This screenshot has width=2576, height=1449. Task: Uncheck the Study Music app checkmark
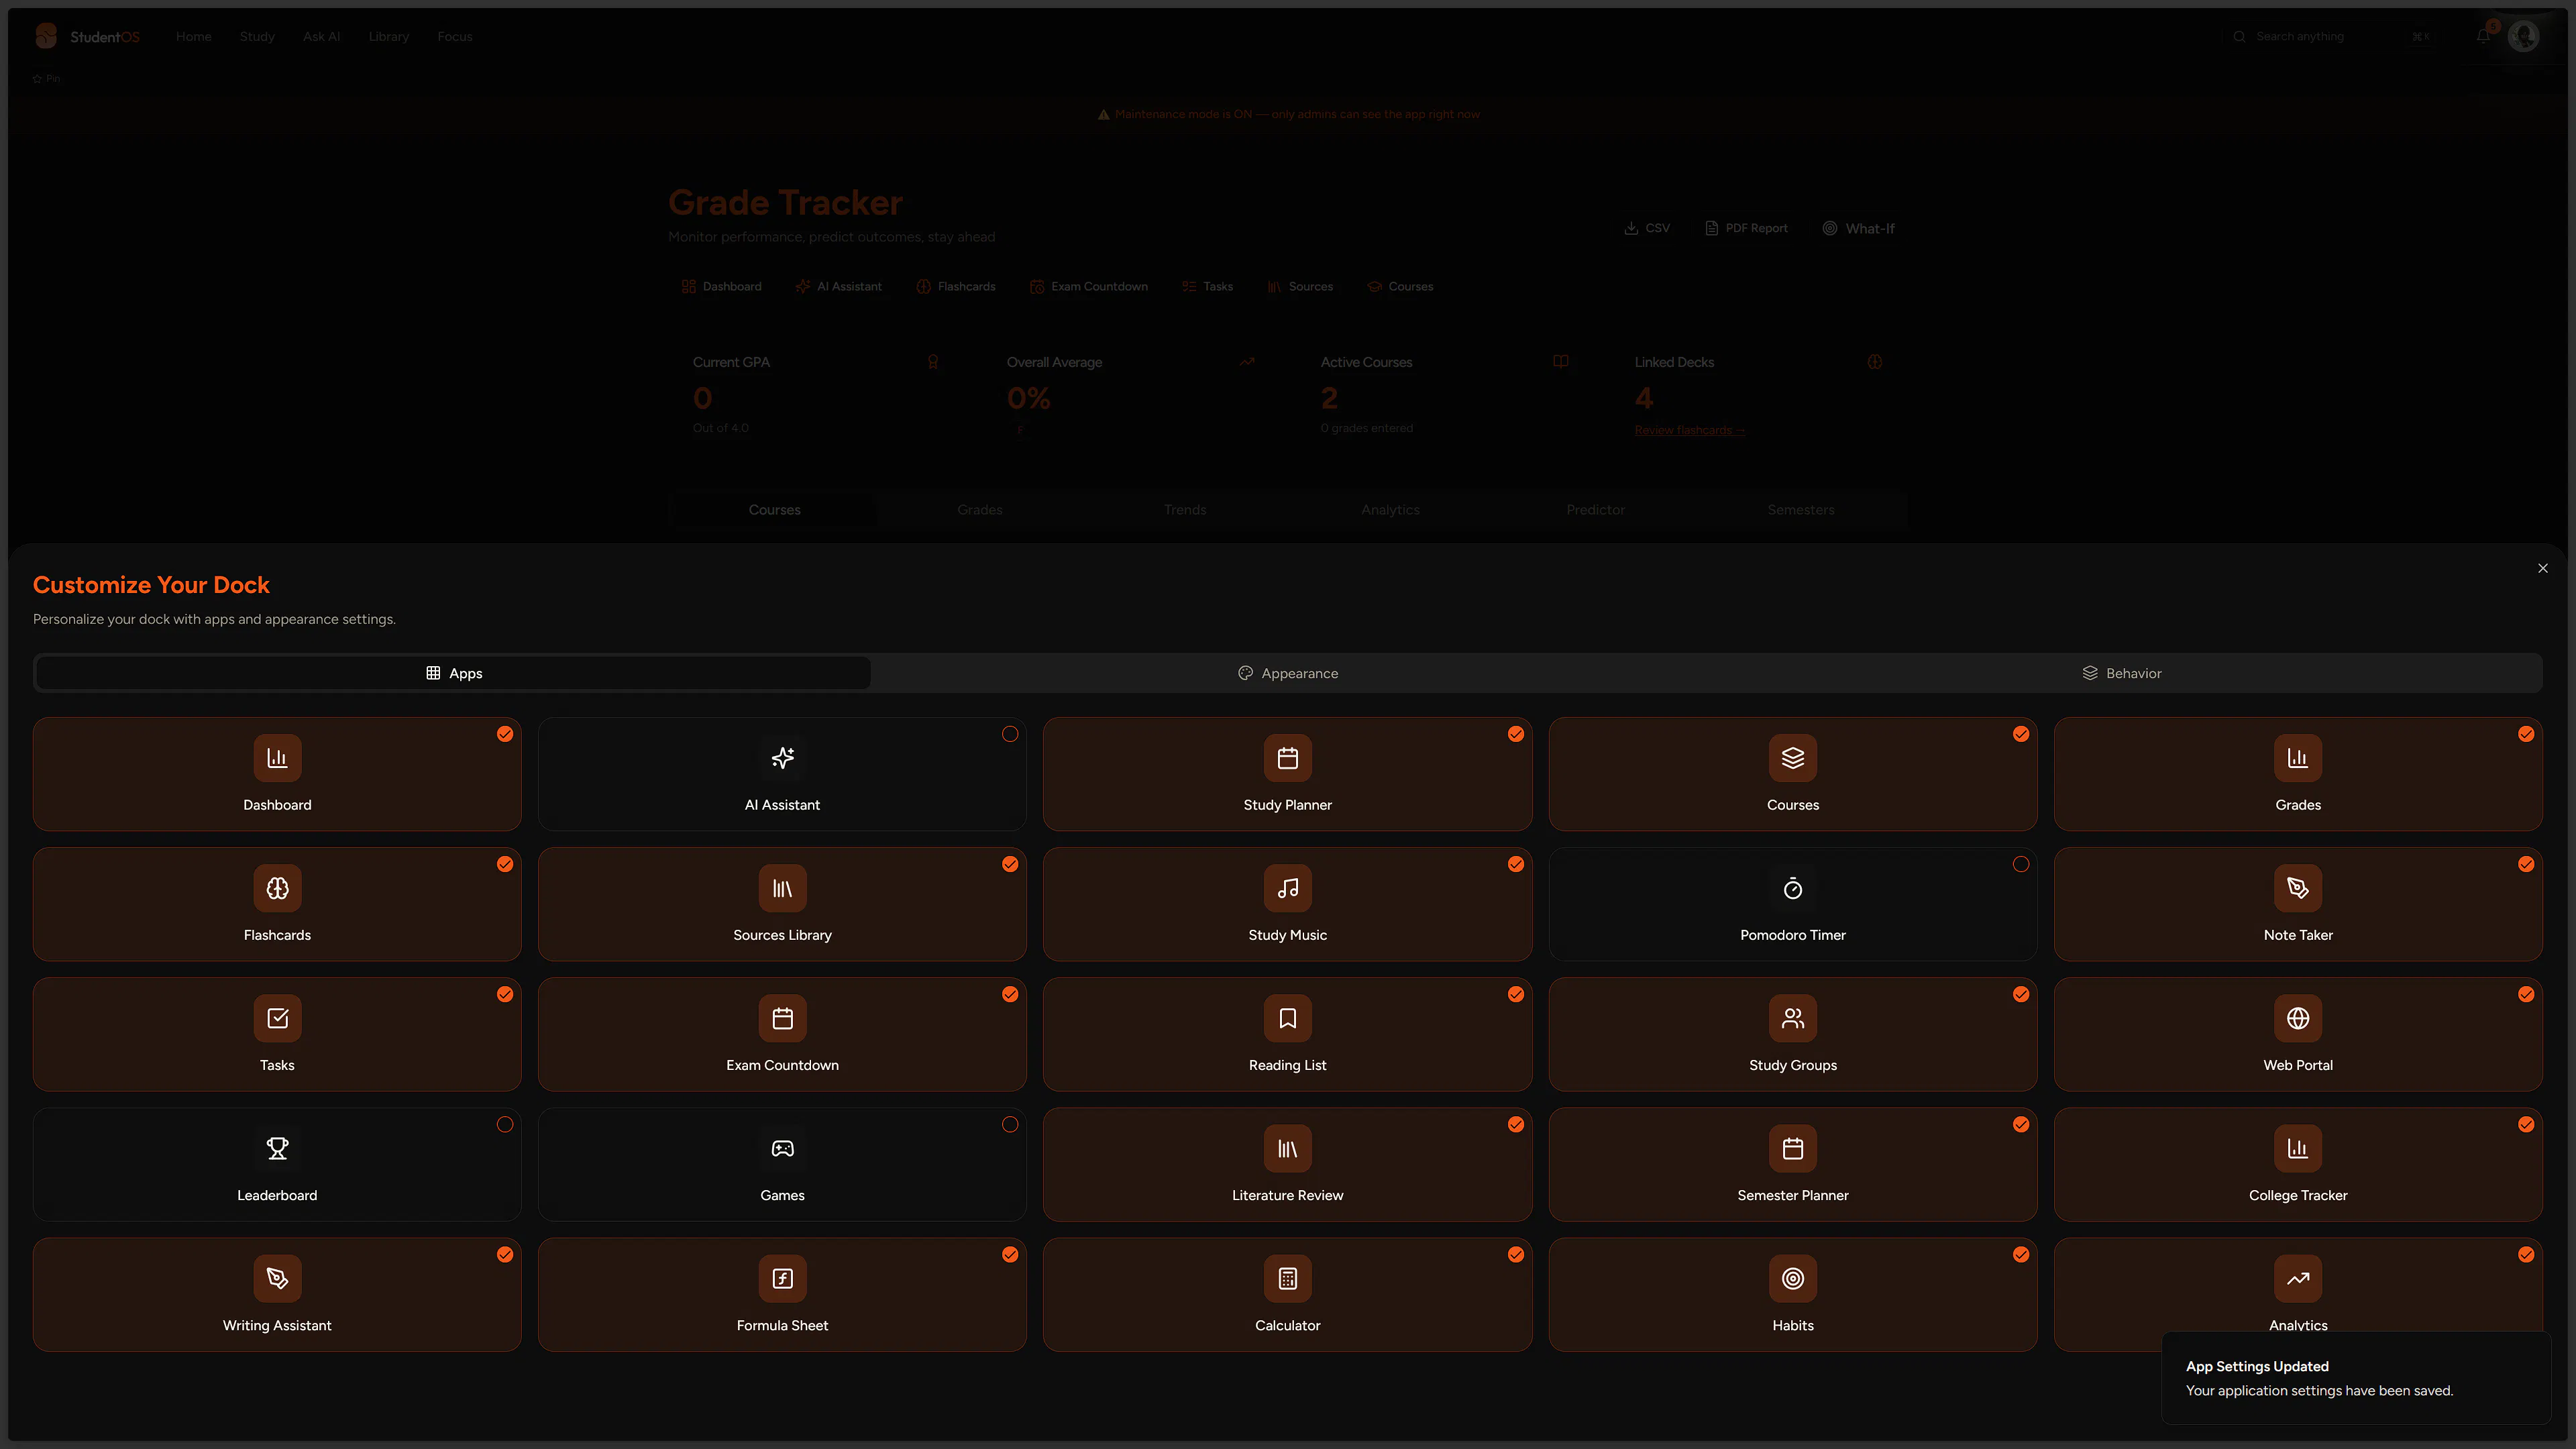click(1516, 864)
